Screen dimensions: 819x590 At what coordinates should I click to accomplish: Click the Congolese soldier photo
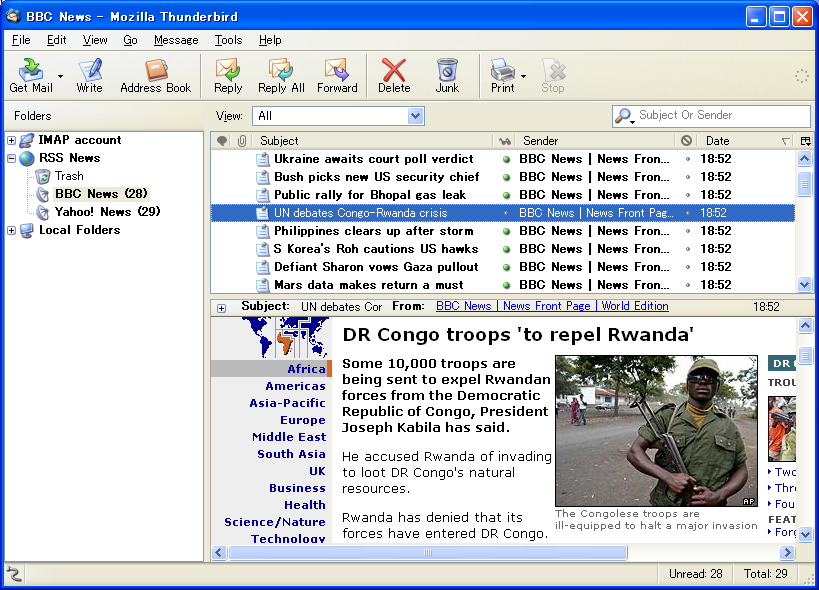pyautogui.click(x=656, y=431)
